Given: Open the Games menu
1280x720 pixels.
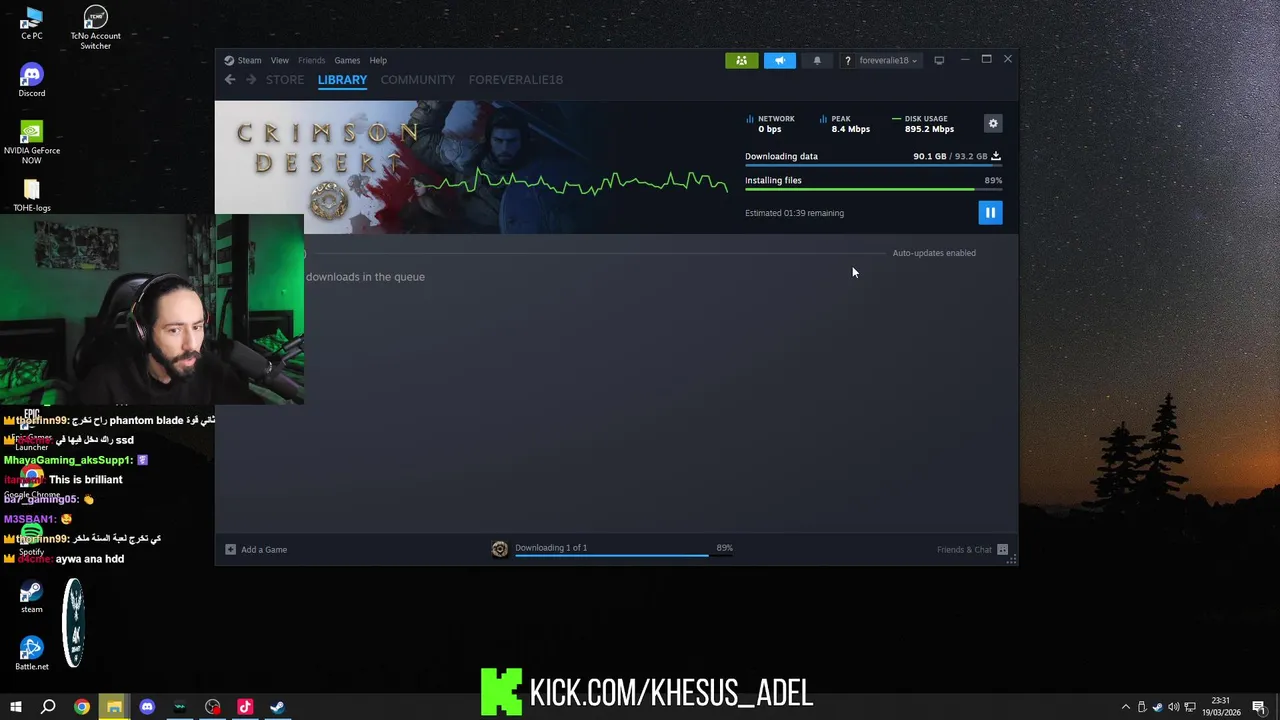Looking at the screenshot, I should 347,60.
